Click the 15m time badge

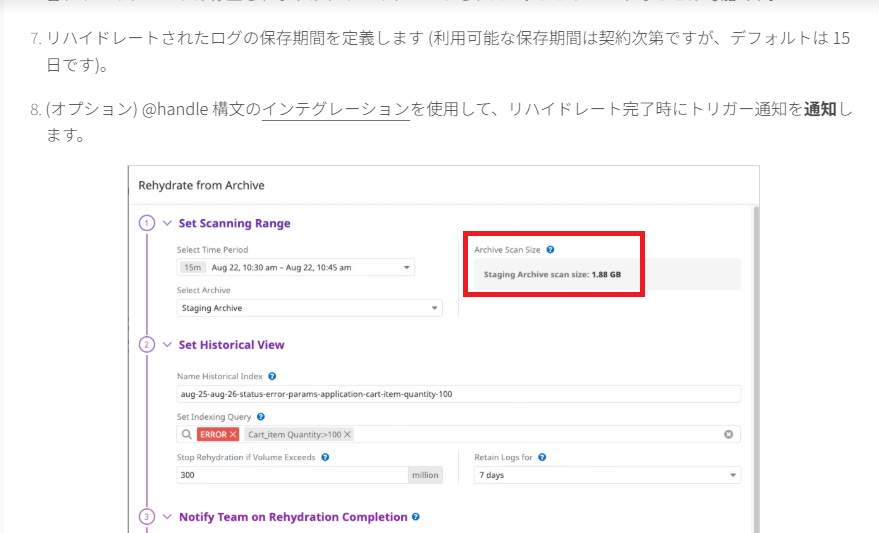point(192,267)
